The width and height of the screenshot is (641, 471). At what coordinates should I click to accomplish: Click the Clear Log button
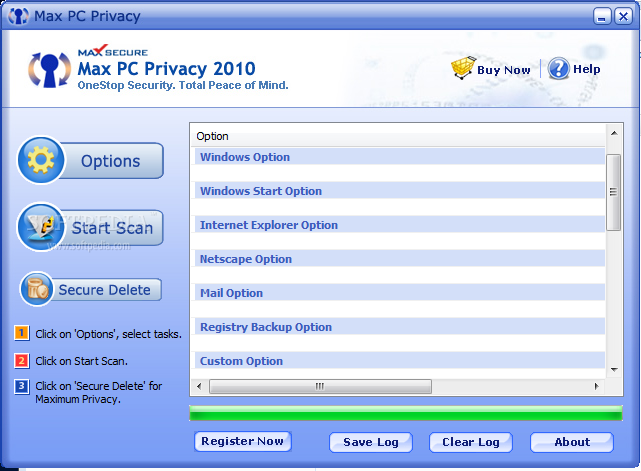coord(471,442)
